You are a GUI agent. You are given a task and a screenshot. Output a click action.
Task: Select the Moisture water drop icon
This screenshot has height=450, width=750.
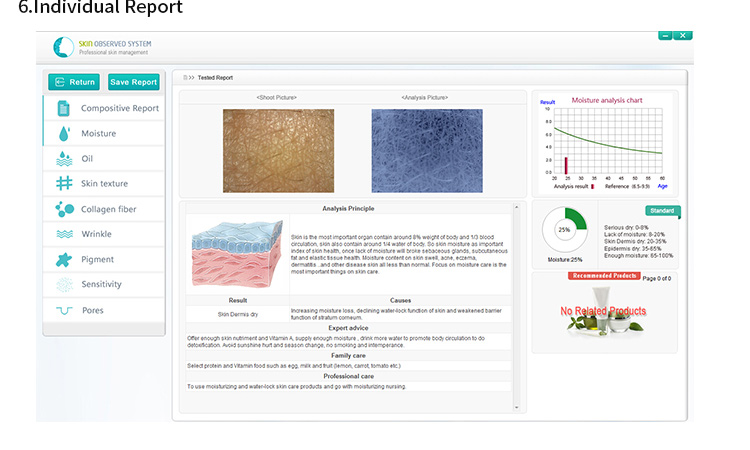pos(64,133)
